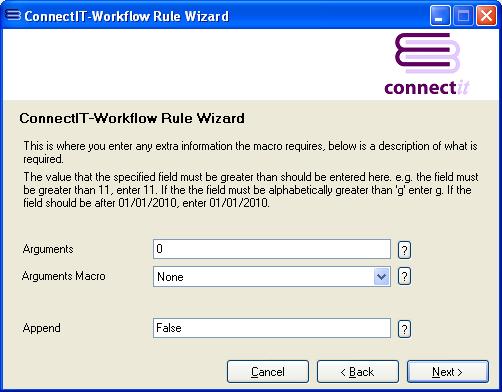Viewport: 502px width, 392px height.
Task: Click the ConnectIT icon in the title bar
Action: tap(13, 15)
